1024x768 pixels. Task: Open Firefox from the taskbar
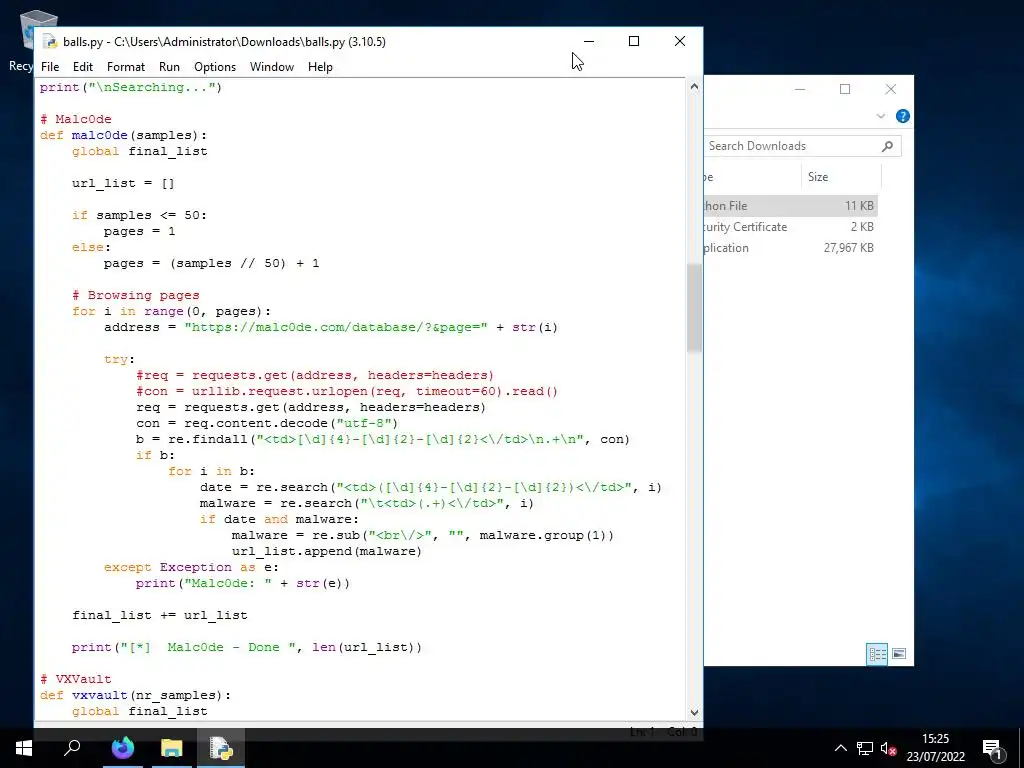pyautogui.click(x=122, y=748)
